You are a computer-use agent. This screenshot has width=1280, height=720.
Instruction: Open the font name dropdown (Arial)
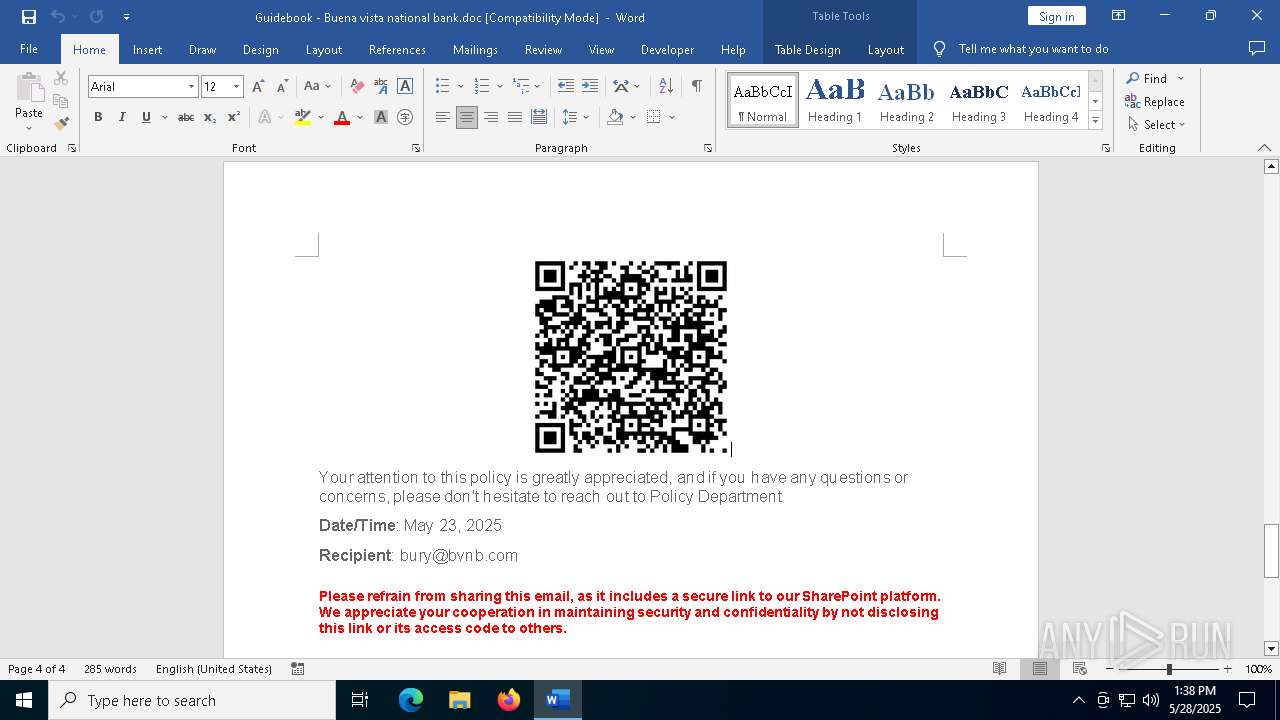pos(191,87)
